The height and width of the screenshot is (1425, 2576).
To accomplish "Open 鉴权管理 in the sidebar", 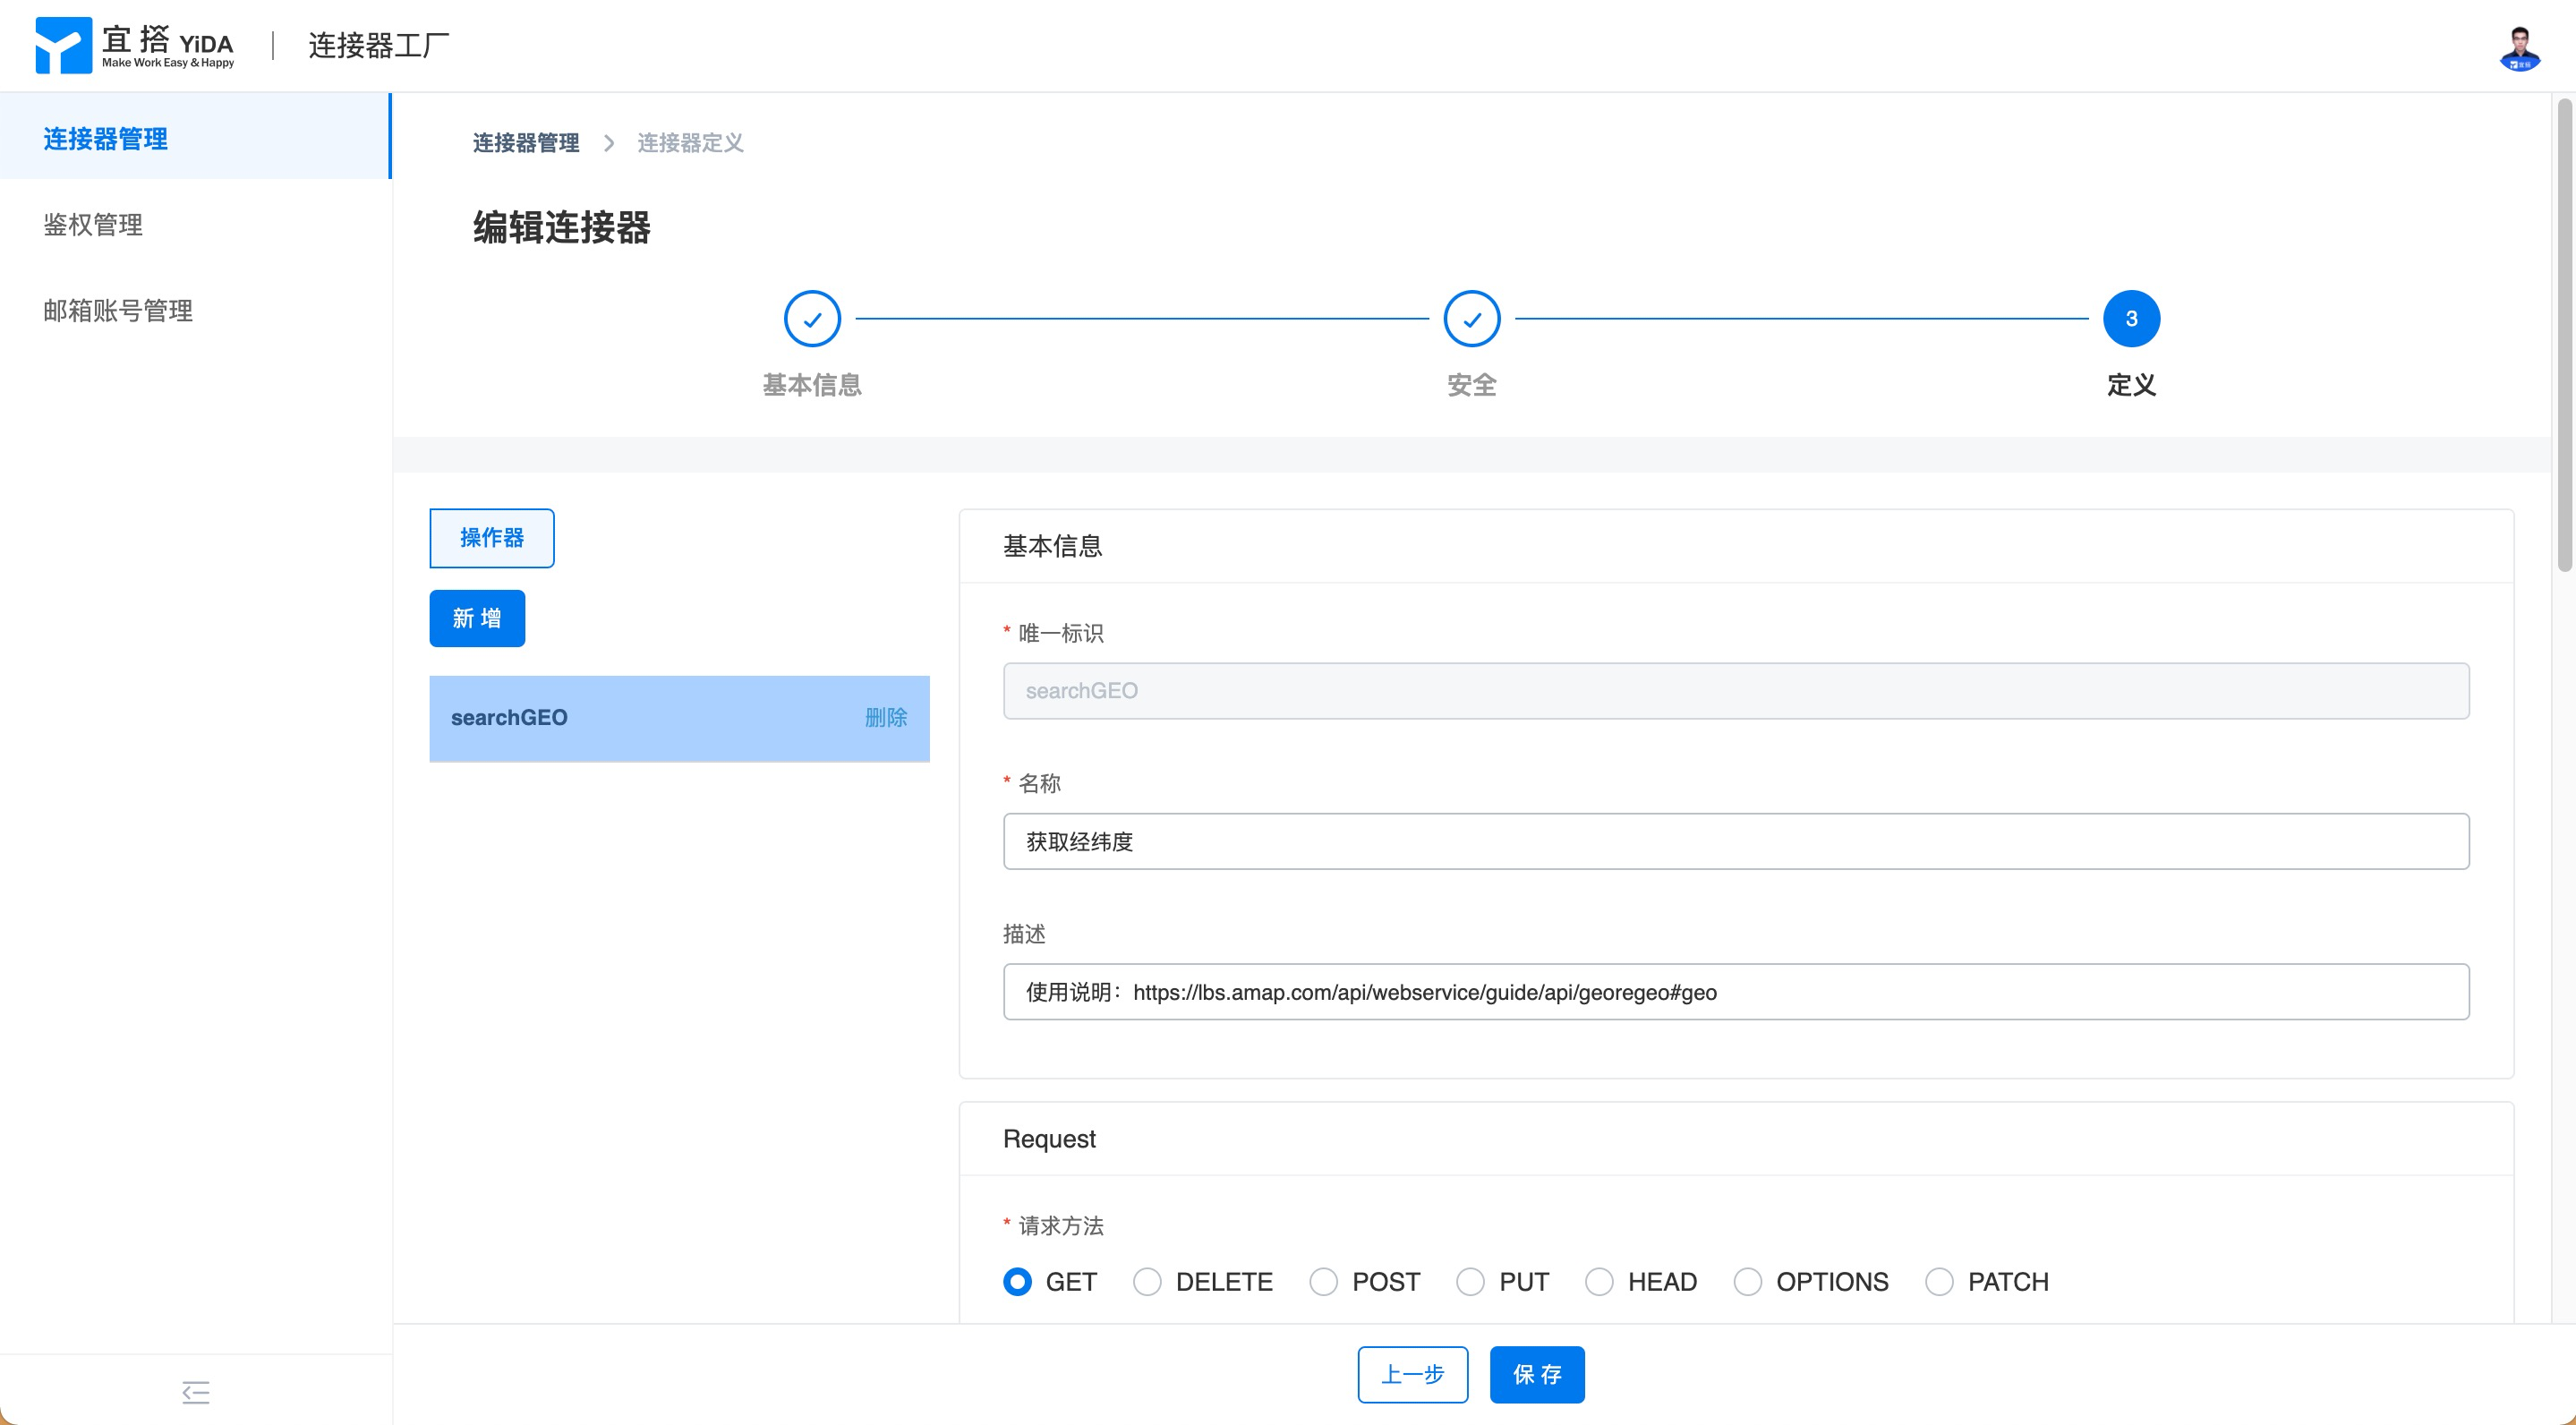I will click(x=195, y=224).
